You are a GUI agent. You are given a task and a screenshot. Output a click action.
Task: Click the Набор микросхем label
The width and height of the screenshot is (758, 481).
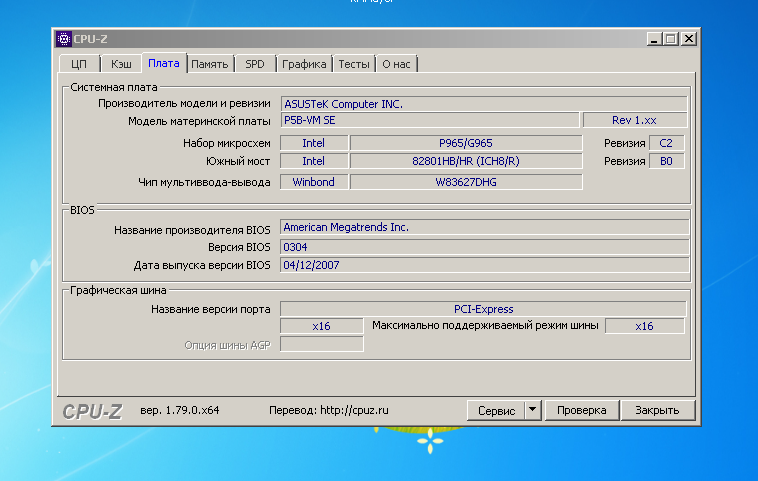(x=227, y=143)
